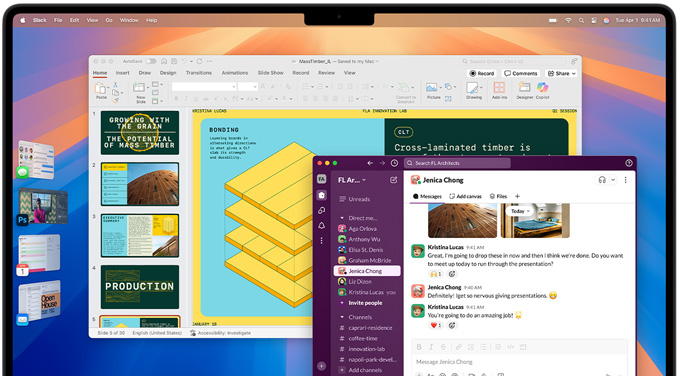
Task: Add reaction to the presentation run-through message
Action: (x=452, y=274)
